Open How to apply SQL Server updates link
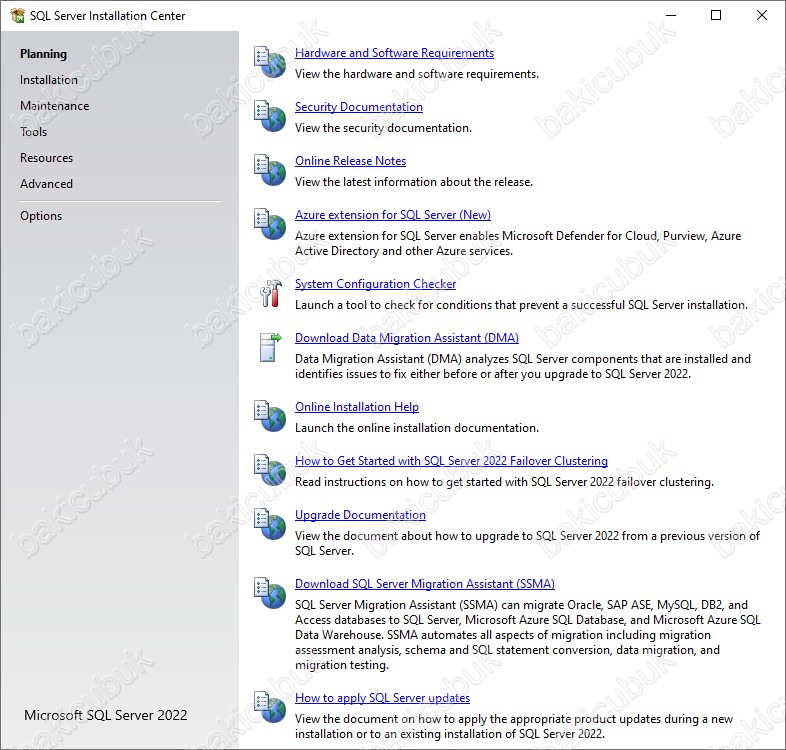Screen dimensions: 786x750 pos(382,698)
